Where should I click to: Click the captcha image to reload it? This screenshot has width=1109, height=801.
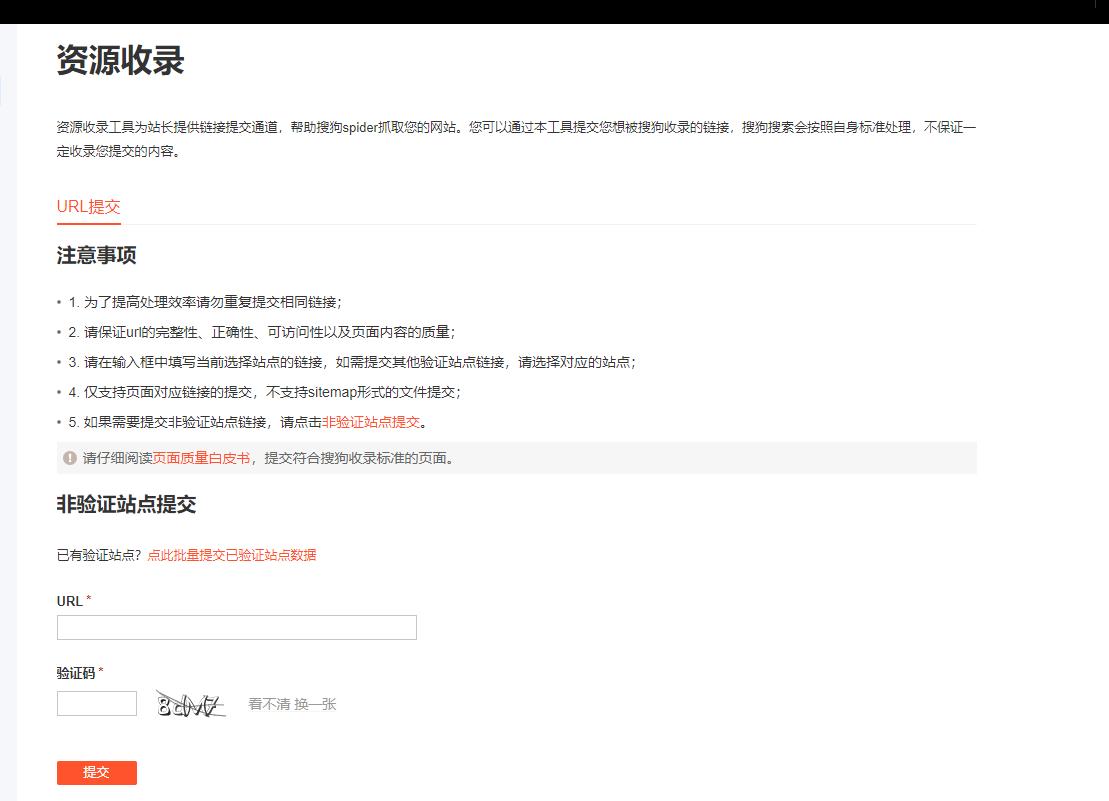pos(190,703)
